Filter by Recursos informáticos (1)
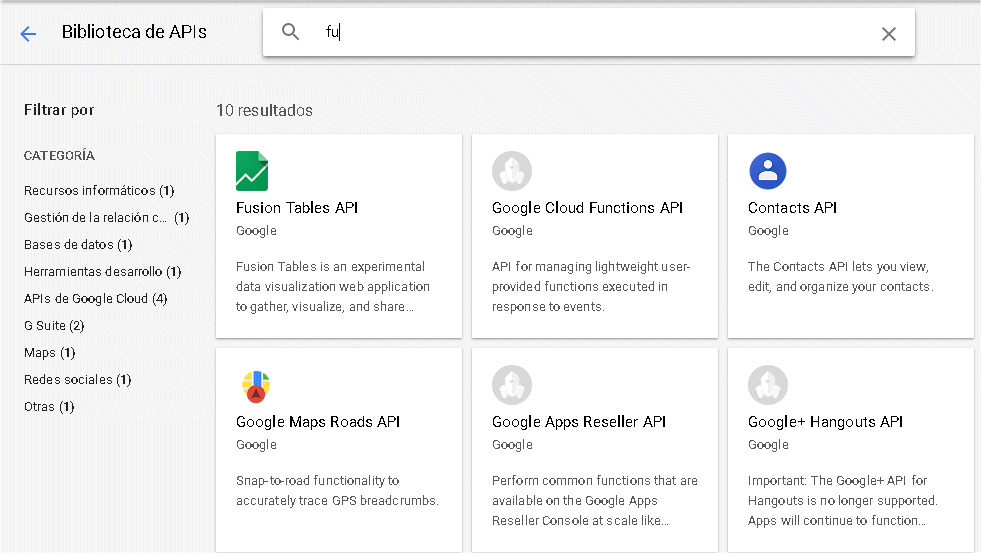This screenshot has width=981, height=553. (99, 190)
